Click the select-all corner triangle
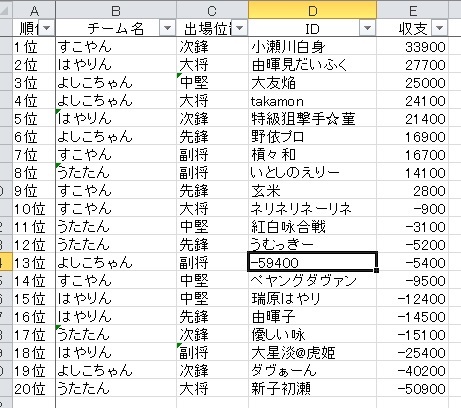The height and width of the screenshot is (408, 461). point(5,10)
